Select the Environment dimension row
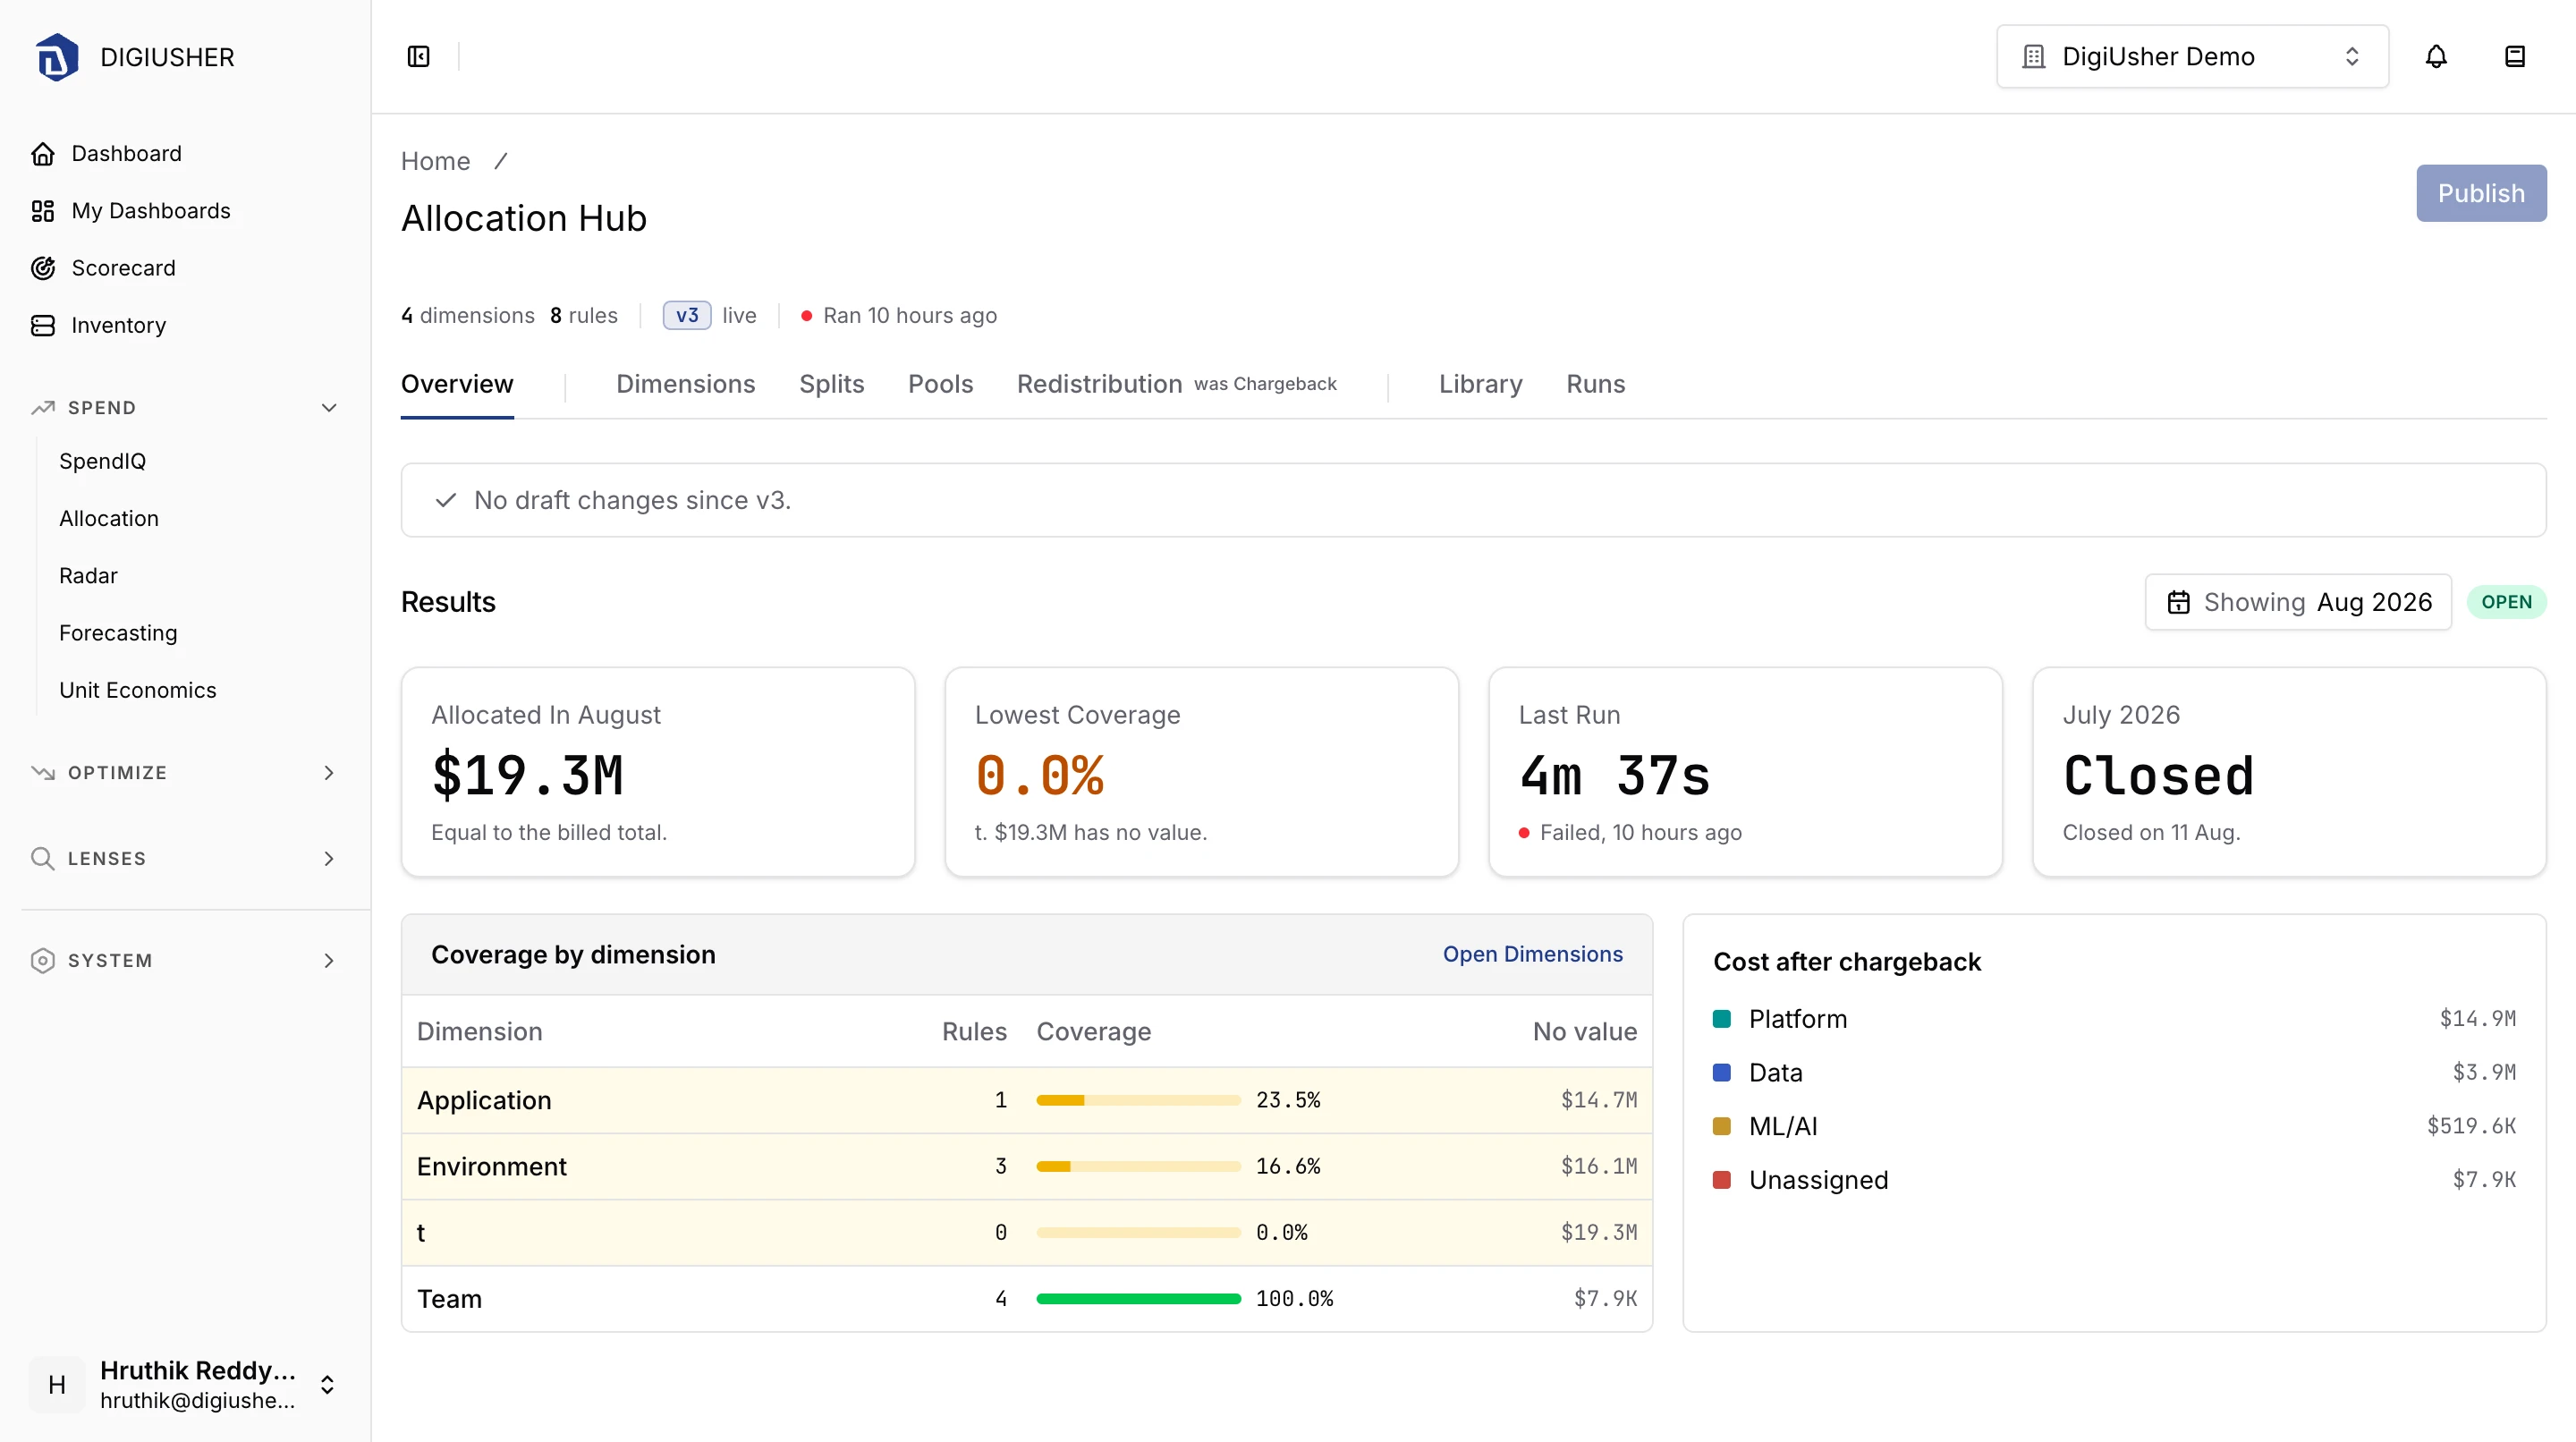Screen dimensions: 2576x1442 tap(1027, 1167)
